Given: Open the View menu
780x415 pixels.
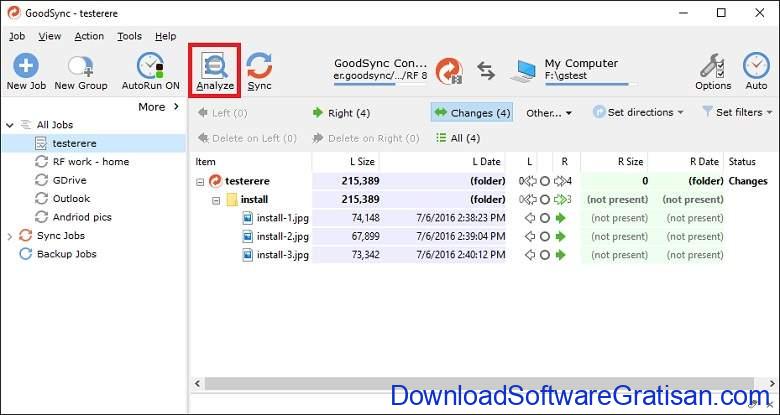Looking at the screenshot, I should click(50, 36).
